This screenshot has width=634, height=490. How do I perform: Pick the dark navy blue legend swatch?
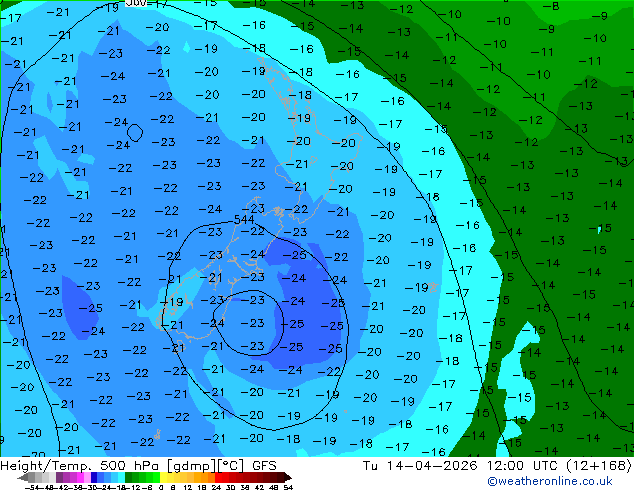[94, 477]
